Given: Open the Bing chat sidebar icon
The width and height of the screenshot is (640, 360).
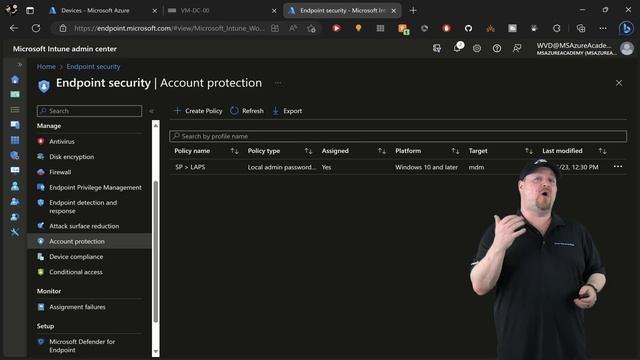Looking at the screenshot, I should pos(626,28).
